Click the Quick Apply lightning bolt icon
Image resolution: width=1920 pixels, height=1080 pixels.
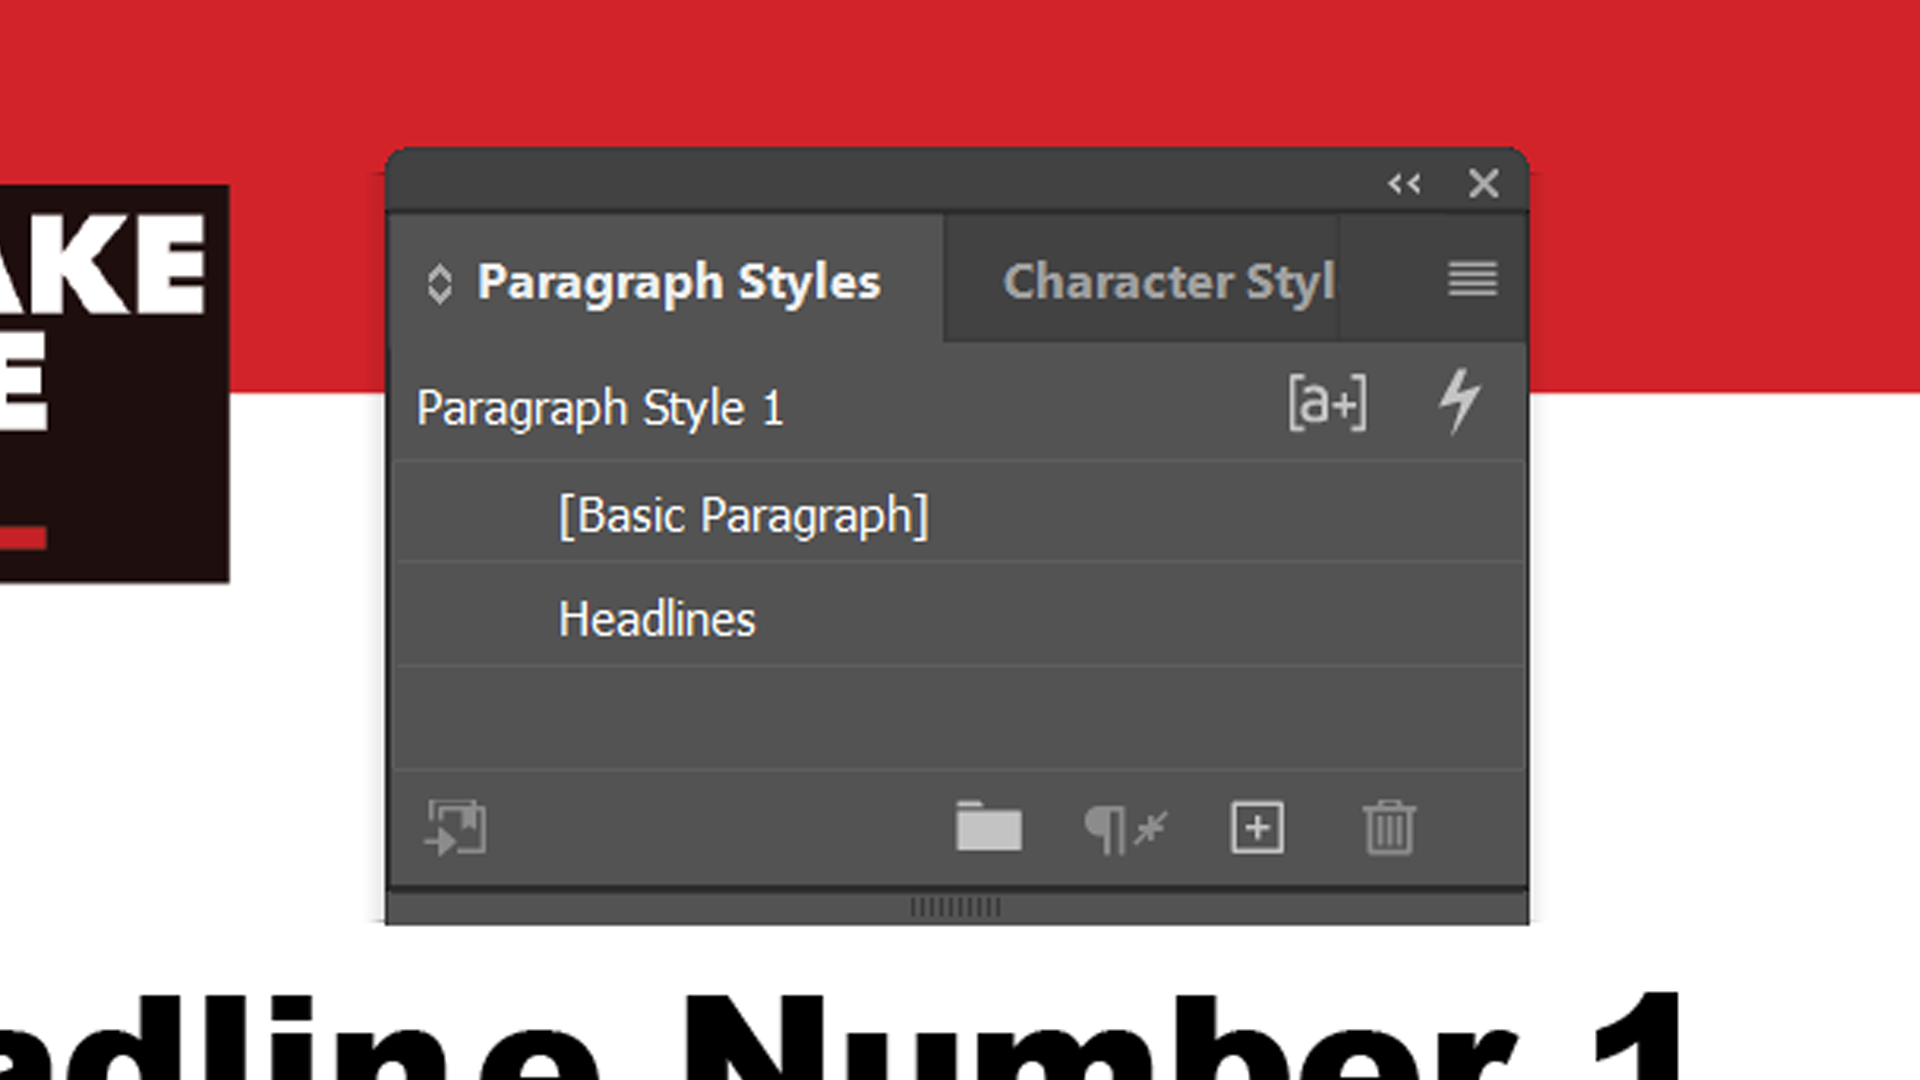[1459, 402]
